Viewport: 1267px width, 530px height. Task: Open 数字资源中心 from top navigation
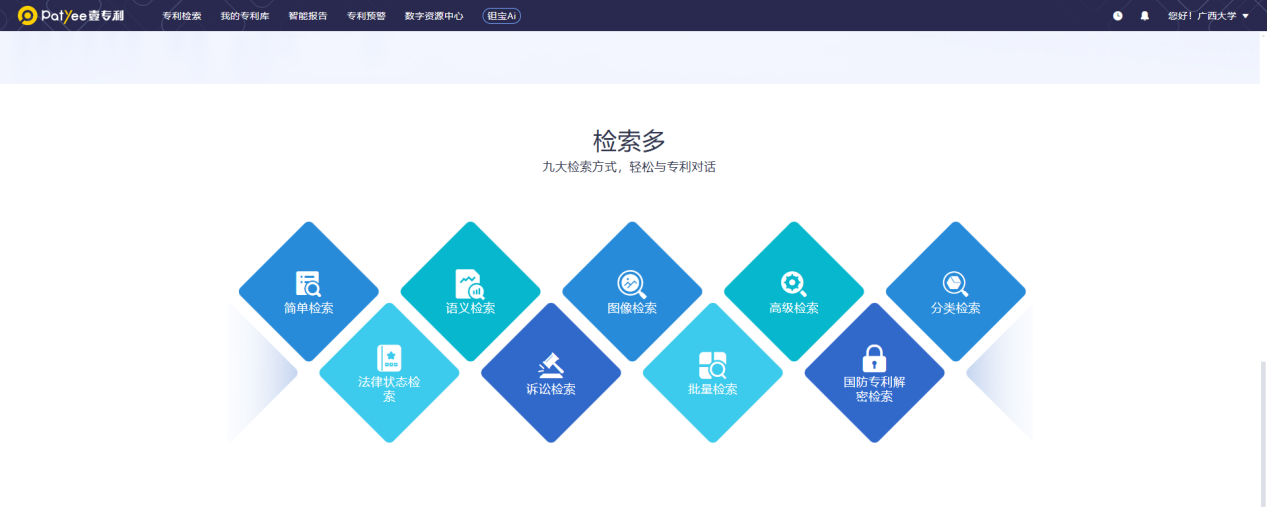coord(434,16)
